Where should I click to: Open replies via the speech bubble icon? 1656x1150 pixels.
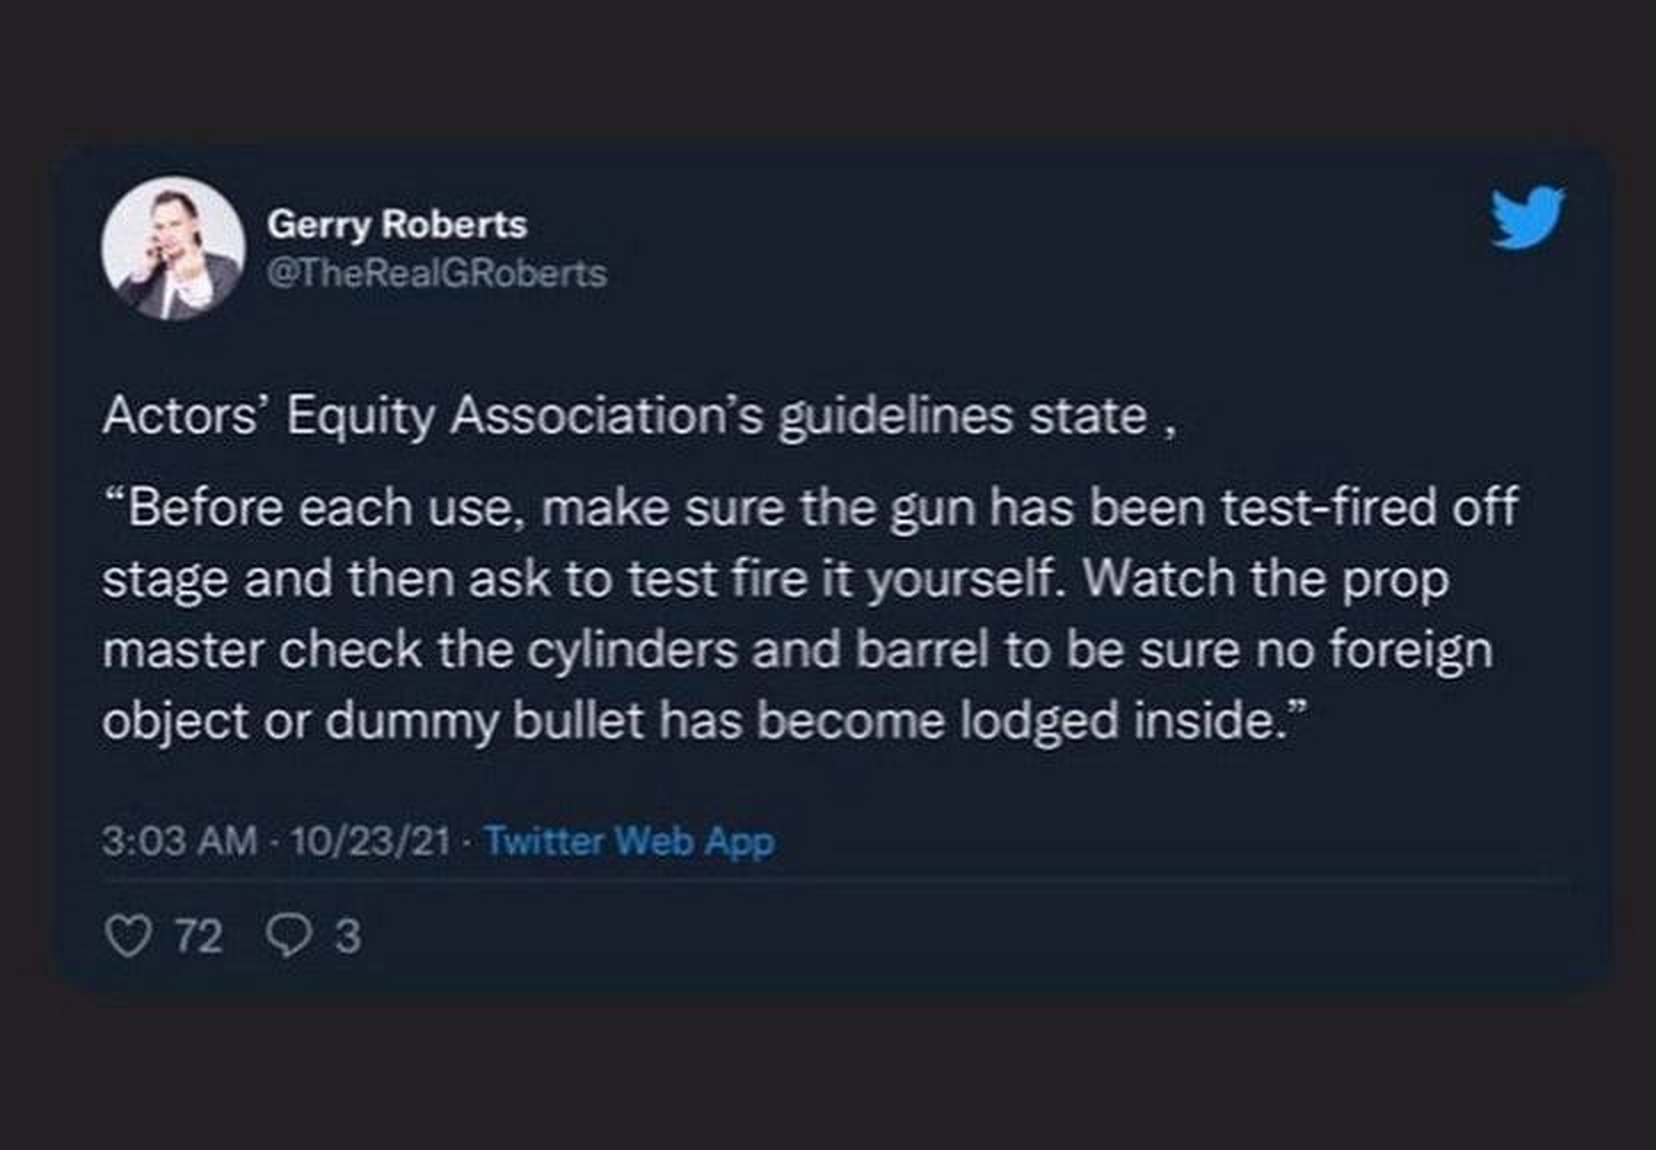point(290,937)
